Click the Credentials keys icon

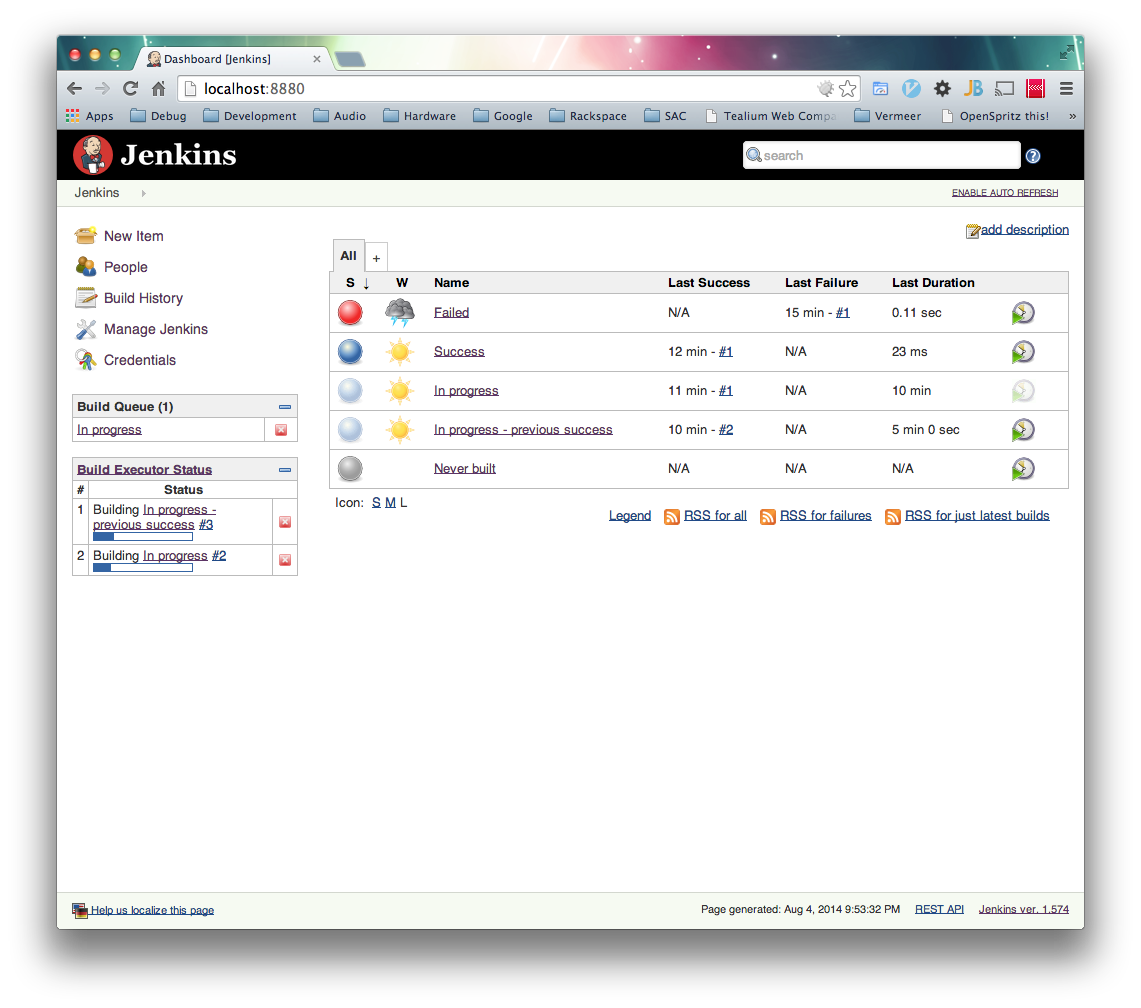click(x=86, y=360)
